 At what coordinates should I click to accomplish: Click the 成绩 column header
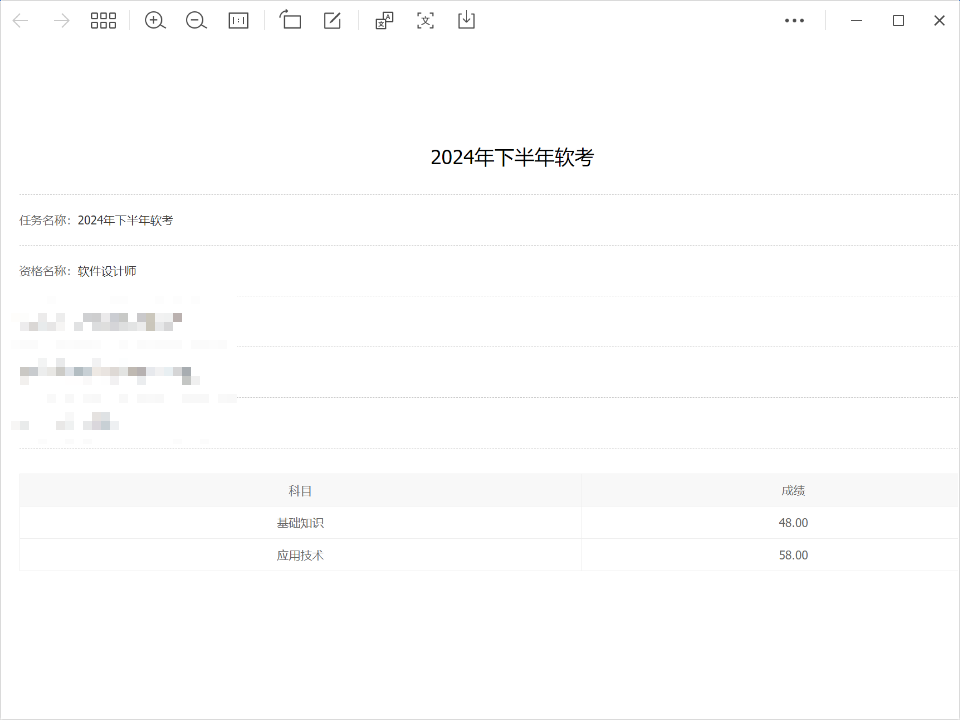pos(793,491)
